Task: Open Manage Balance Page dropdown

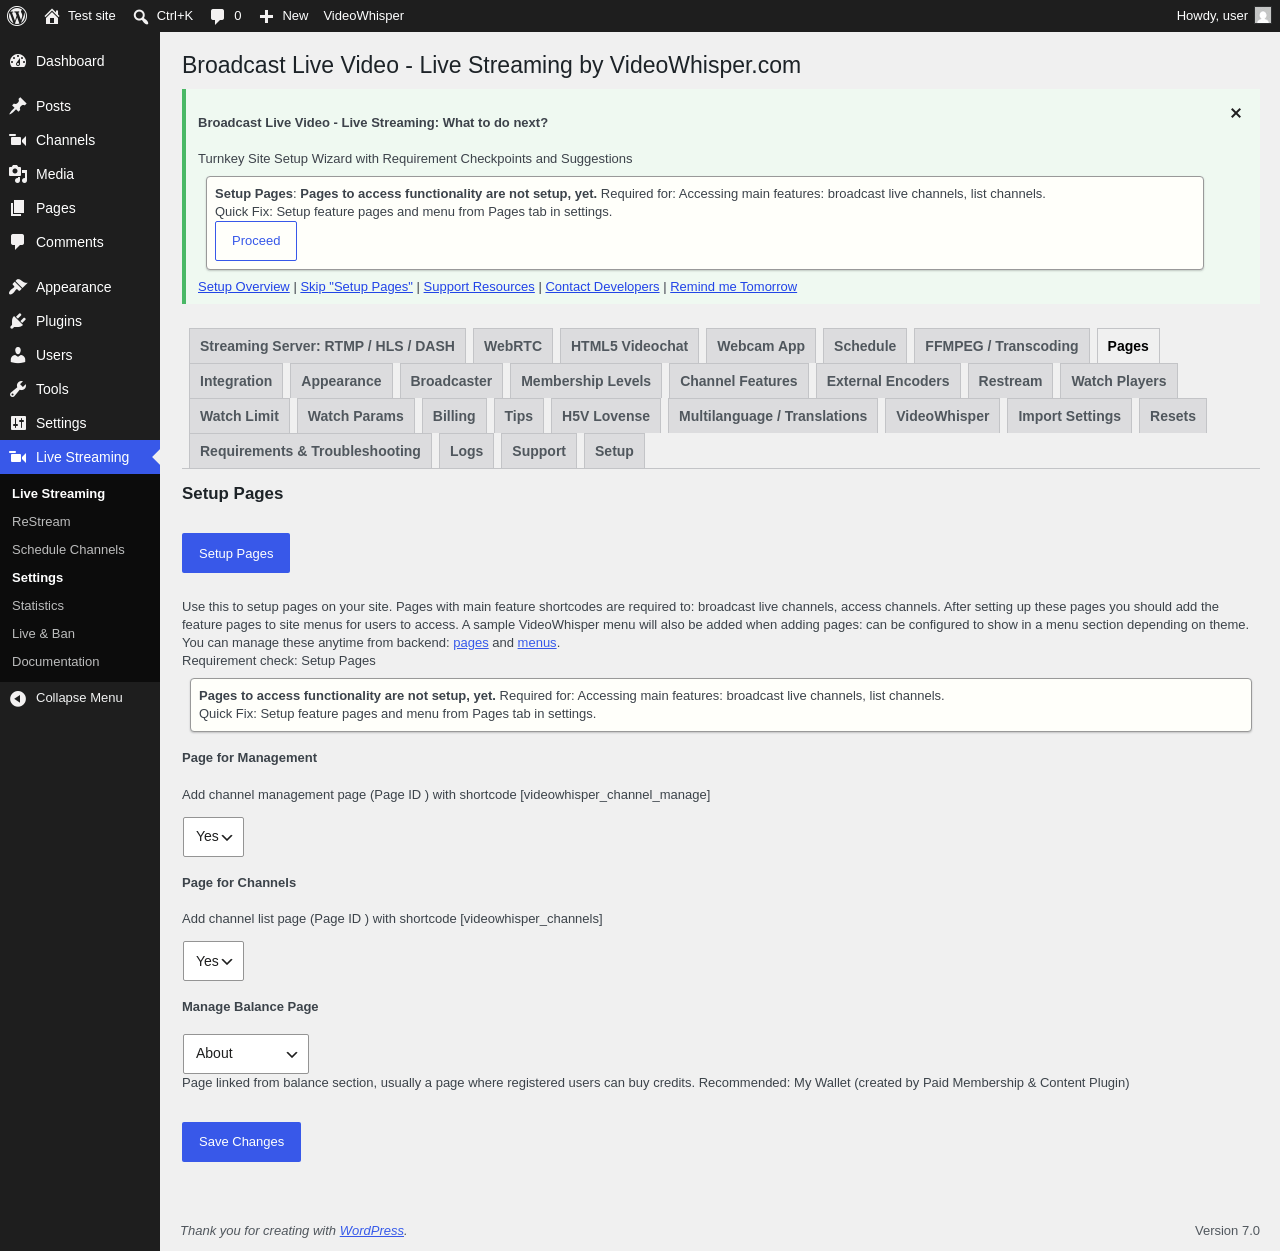Action: 246,1054
